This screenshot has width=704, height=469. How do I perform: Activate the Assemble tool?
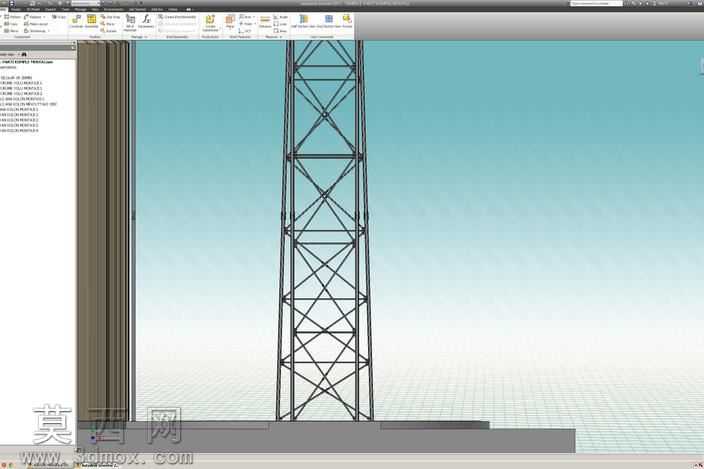click(x=92, y=22)
